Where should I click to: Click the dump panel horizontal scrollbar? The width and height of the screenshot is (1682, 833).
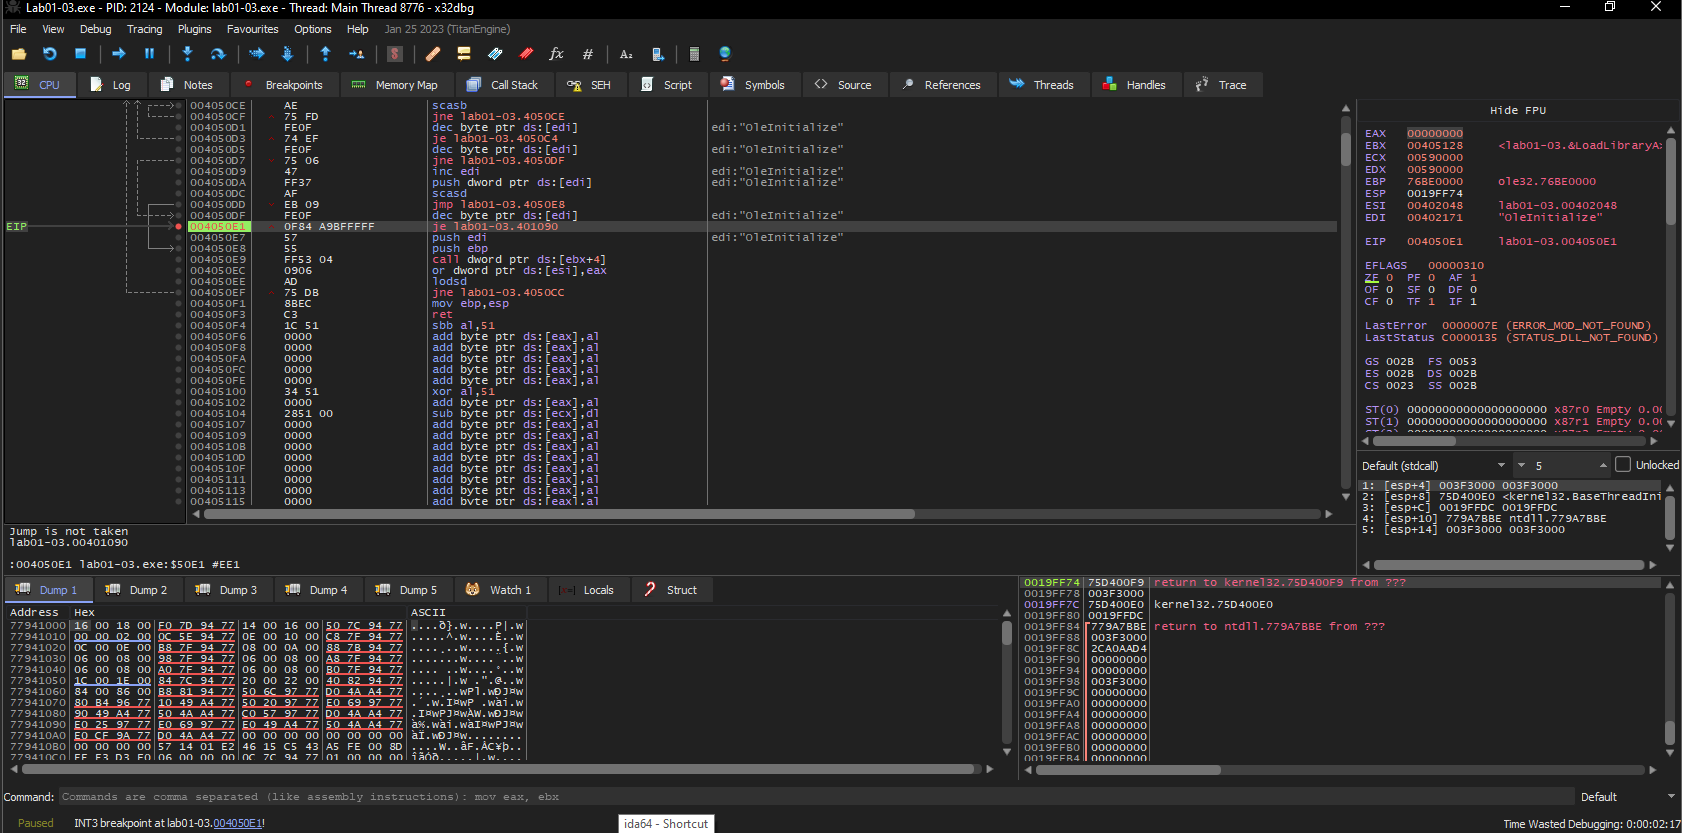pyautogui.click(x=497, y=769)
